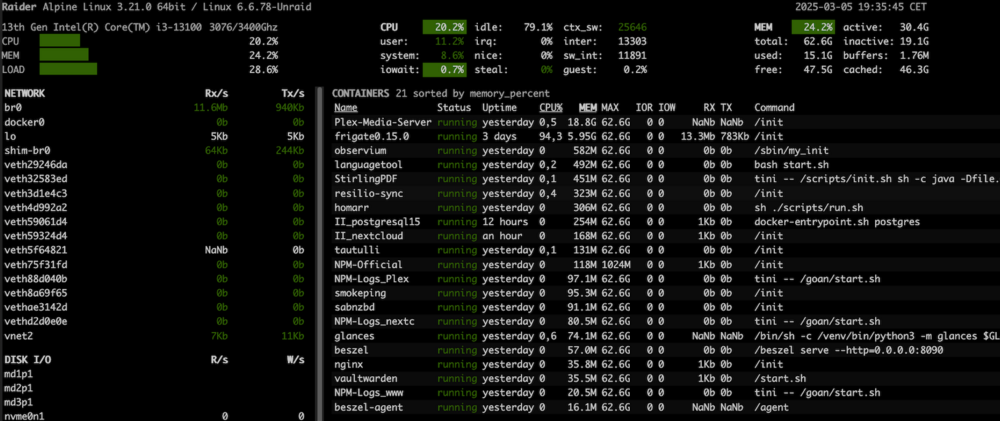Click the highlighted iowait 0.7% value
This screenshot has height=421, width=1000.
444,69
